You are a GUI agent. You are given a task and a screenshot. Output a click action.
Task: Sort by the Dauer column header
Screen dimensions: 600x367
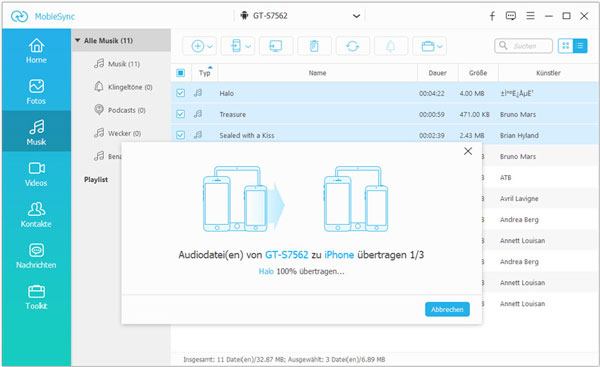pos(437,73)
